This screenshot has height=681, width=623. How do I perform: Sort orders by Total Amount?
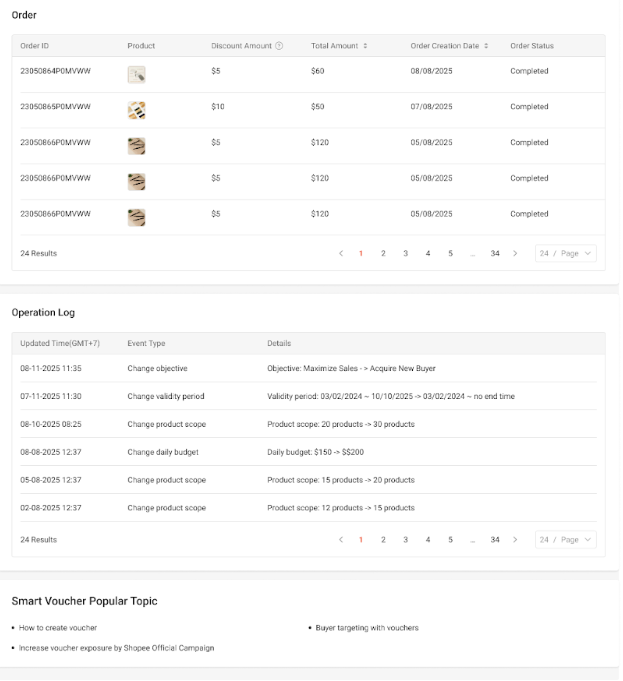[365, 46]
